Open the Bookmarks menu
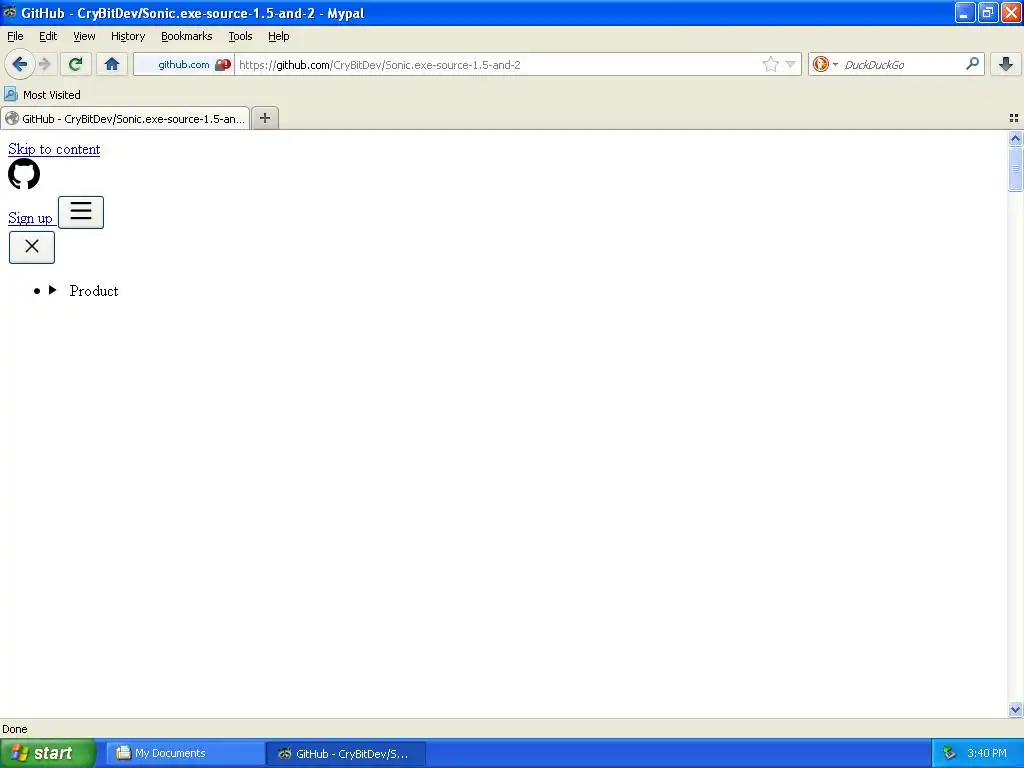The height and width of the screenshot is (768, 1024). [187, 36]
